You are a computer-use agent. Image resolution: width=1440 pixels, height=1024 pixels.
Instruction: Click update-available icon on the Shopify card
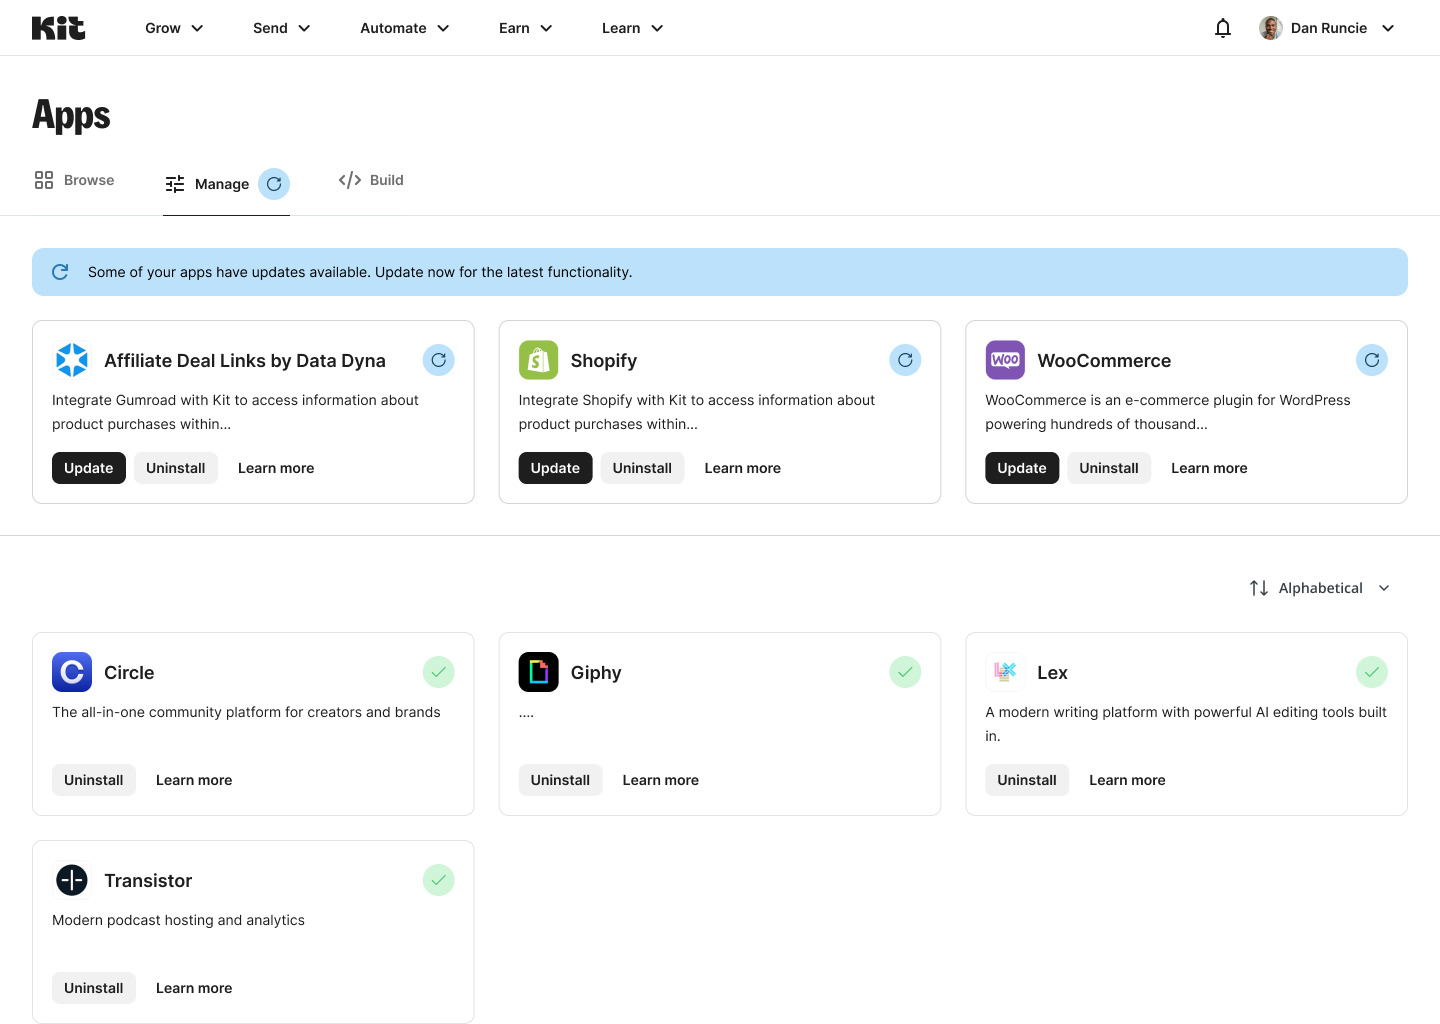[905, 360]
